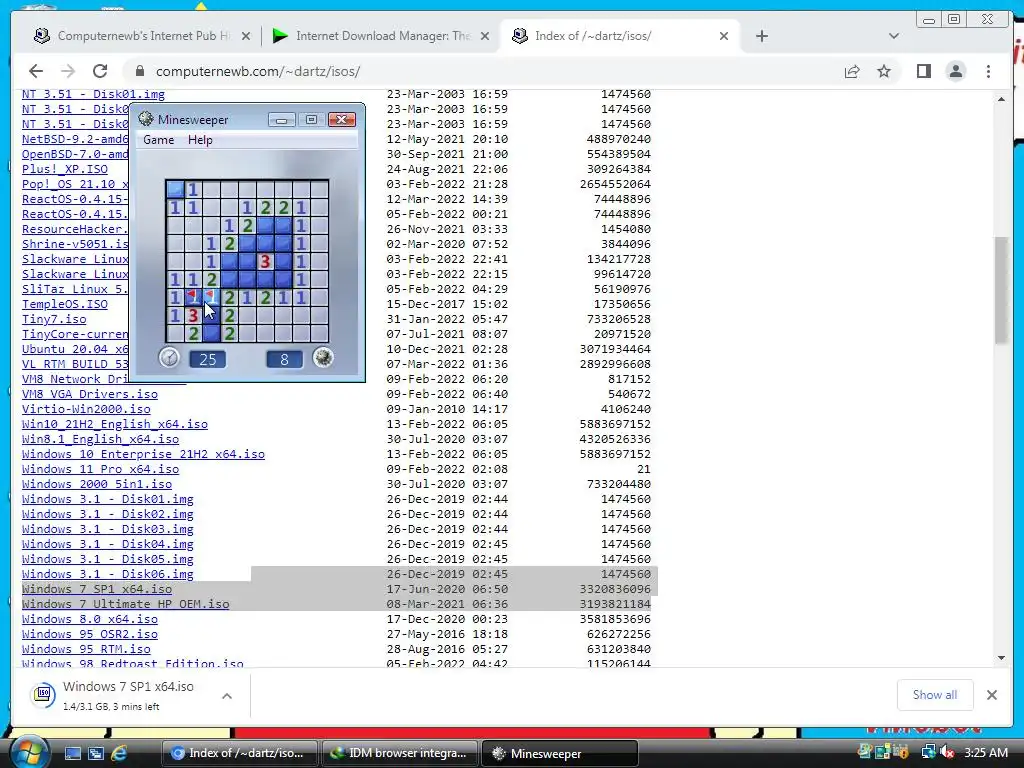Open Plus! XP.ISO link
The image size is (1024, 768).
point(65,169)
